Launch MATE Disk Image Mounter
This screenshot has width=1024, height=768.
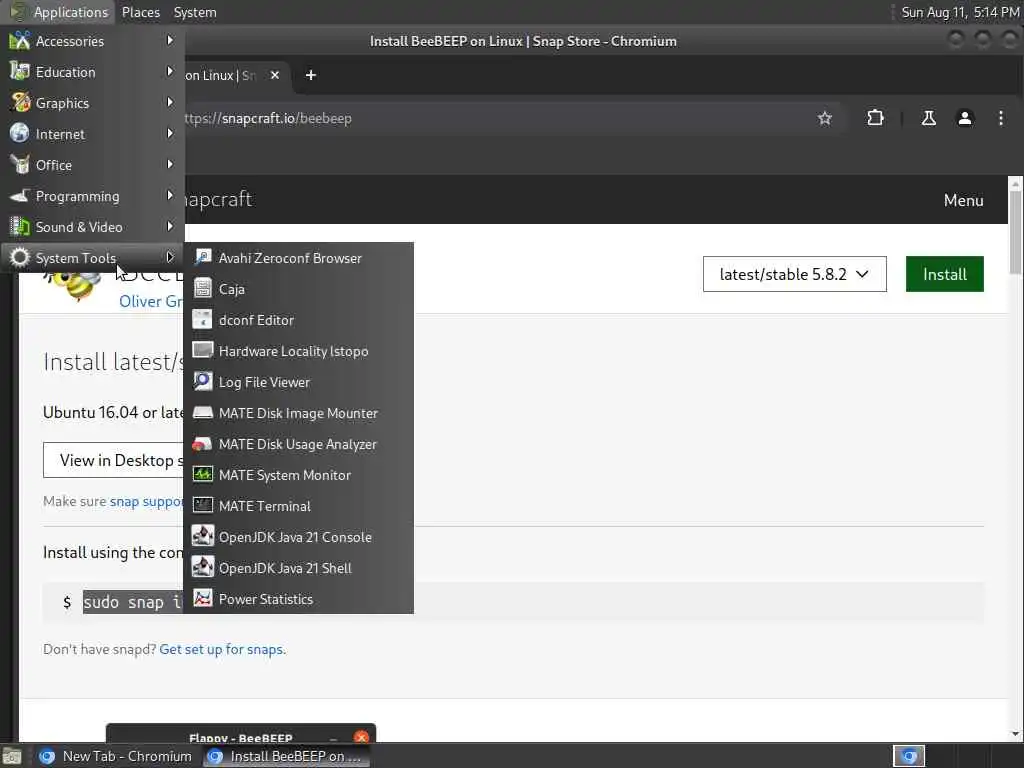298,413
